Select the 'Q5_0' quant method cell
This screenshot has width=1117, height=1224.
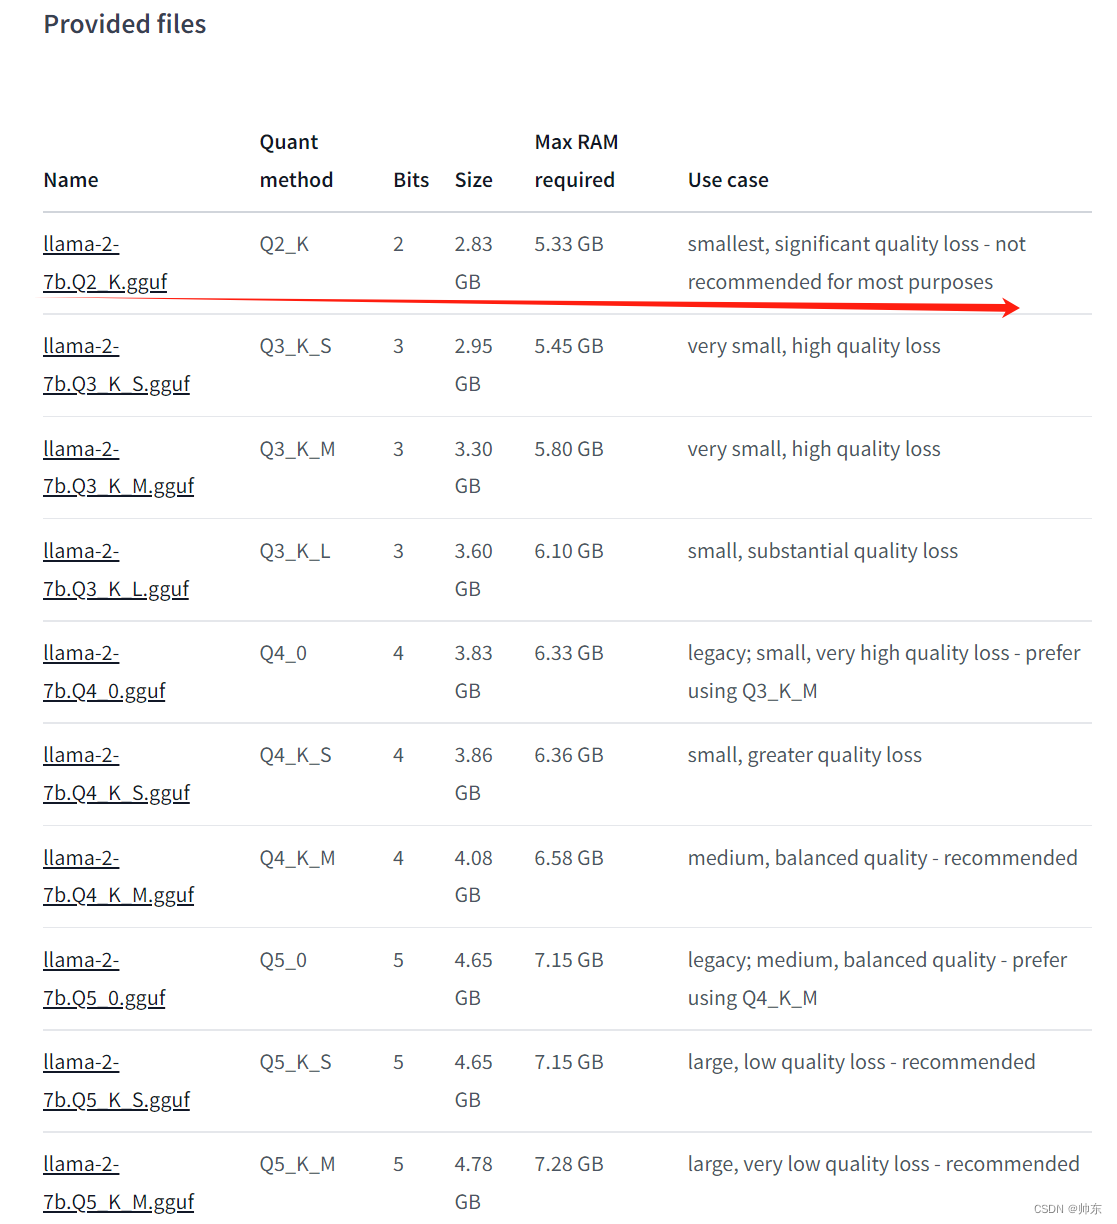coord(283,960)
